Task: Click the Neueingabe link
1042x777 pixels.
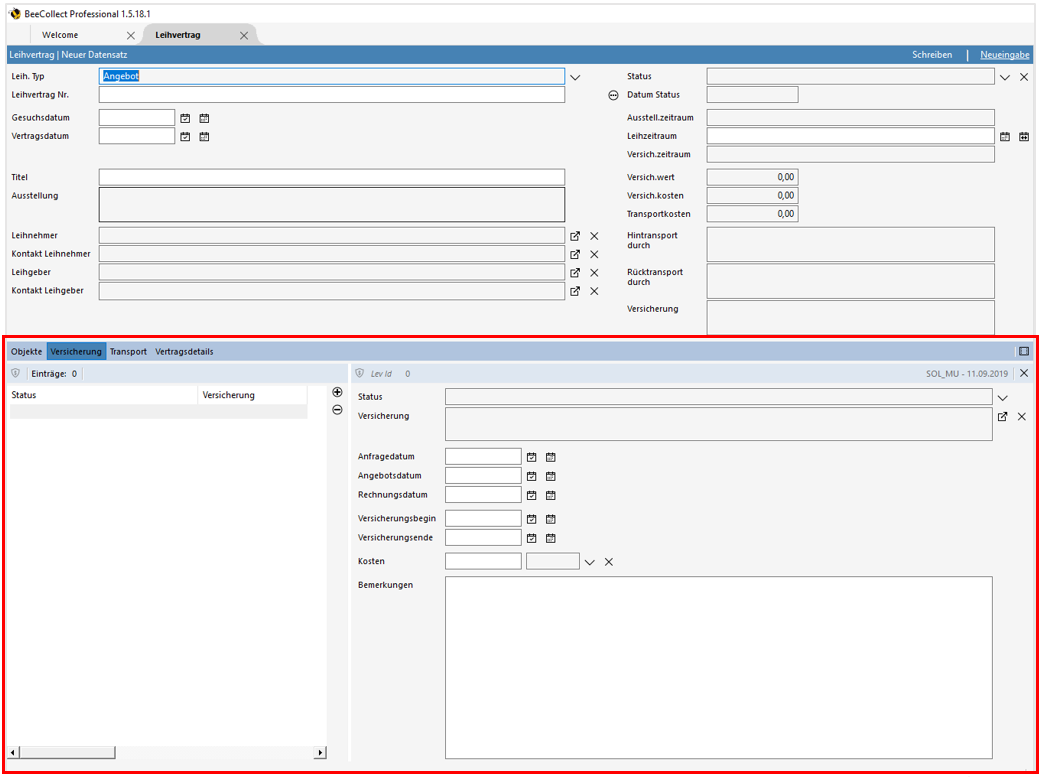Action: [x=1003, y=55]
